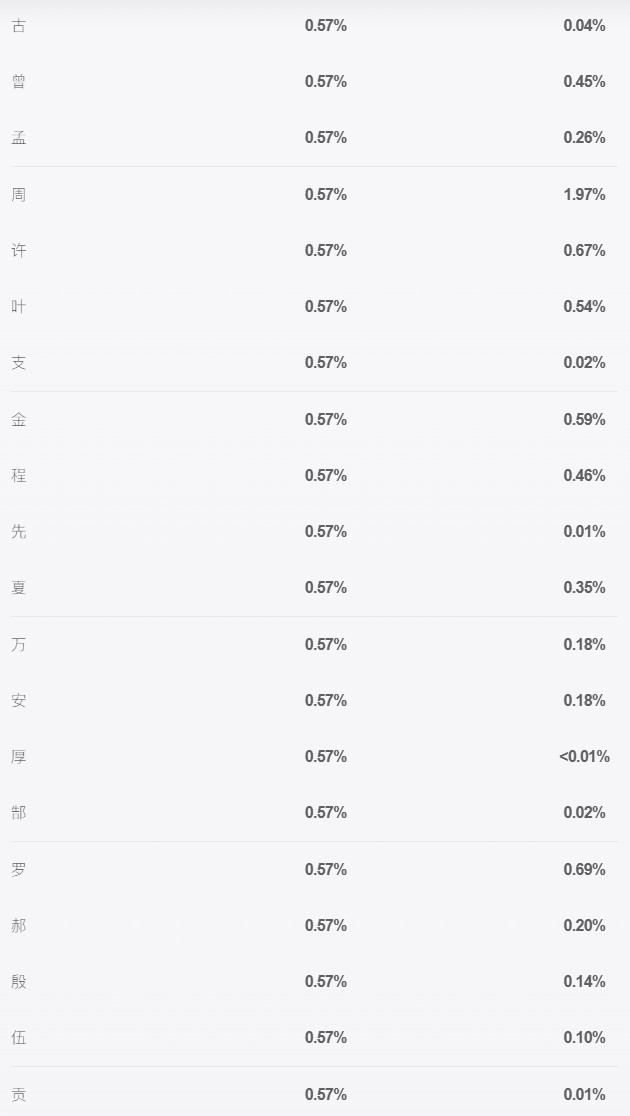
Task: Open the 支 surname entry
Action: (x=19, y=363)
